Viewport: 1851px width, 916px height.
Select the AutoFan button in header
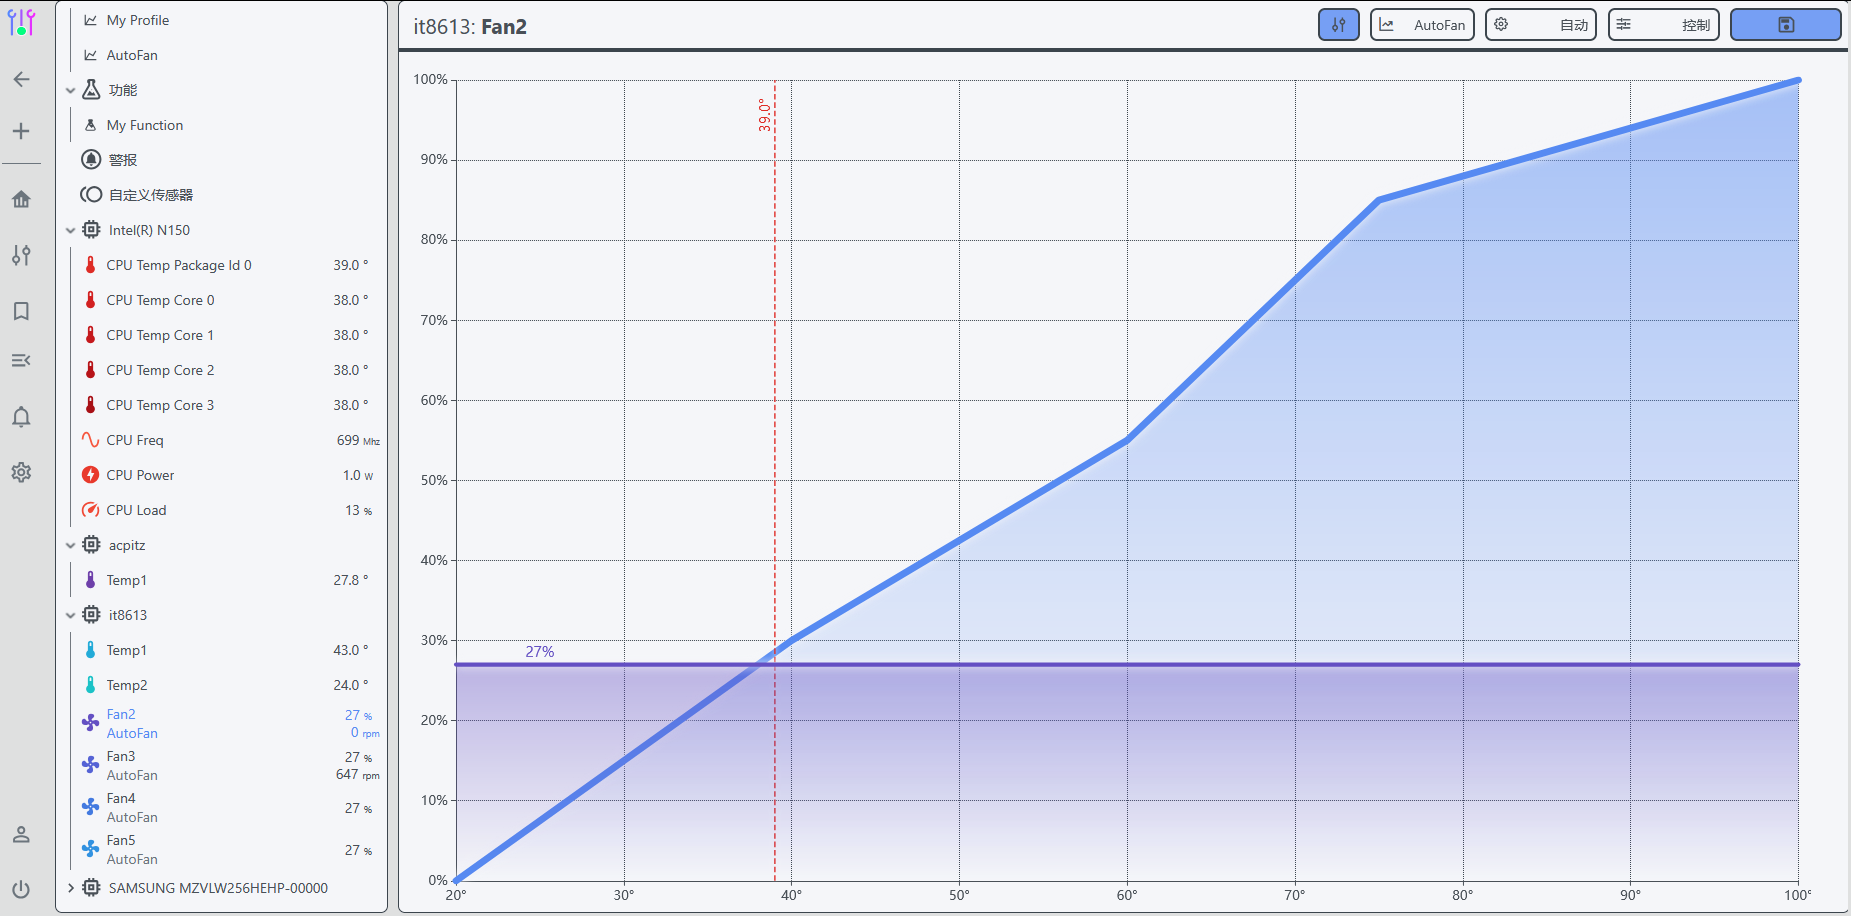tap(1422, 25)
